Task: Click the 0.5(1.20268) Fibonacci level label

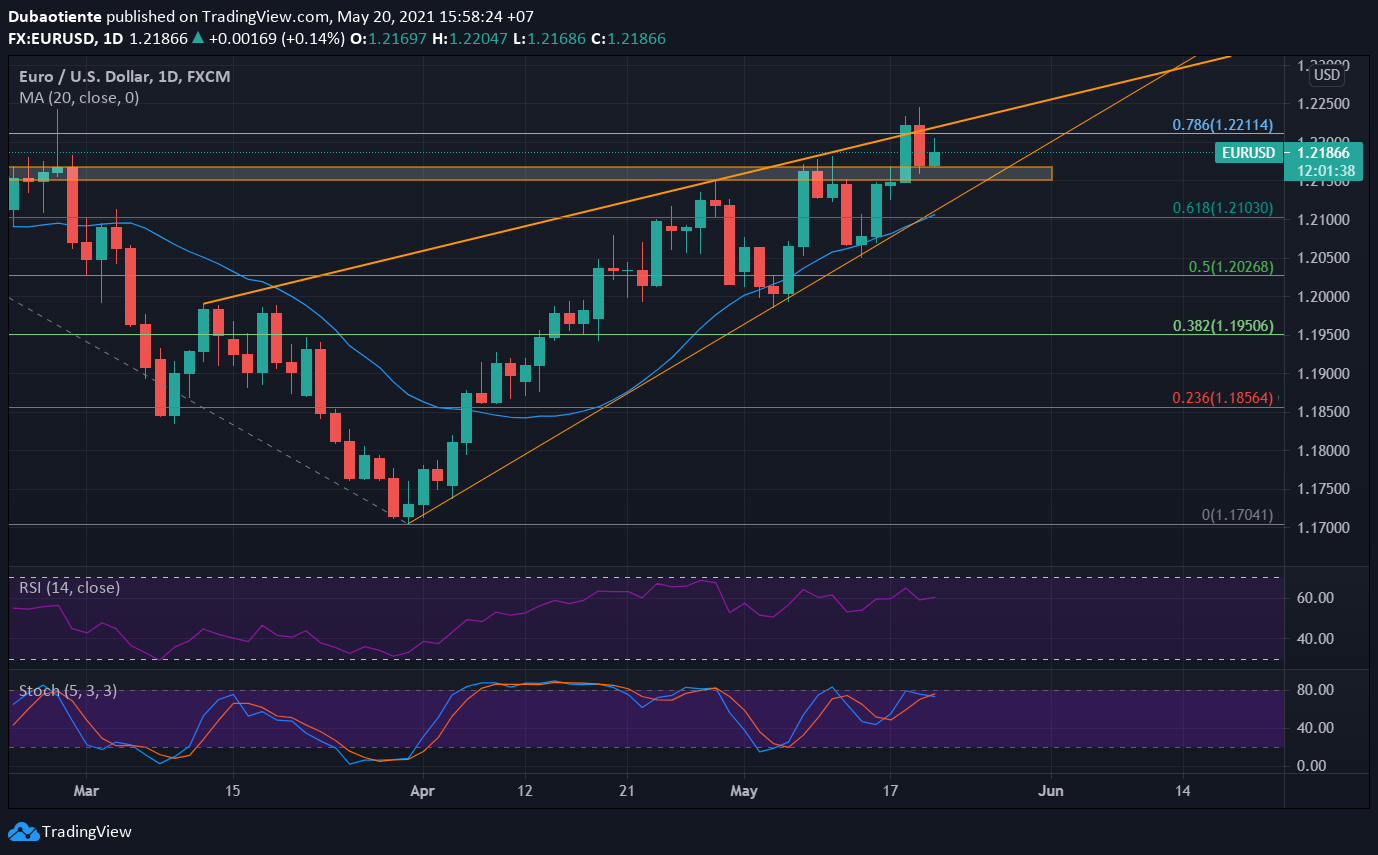Action: coord(1230,267)
